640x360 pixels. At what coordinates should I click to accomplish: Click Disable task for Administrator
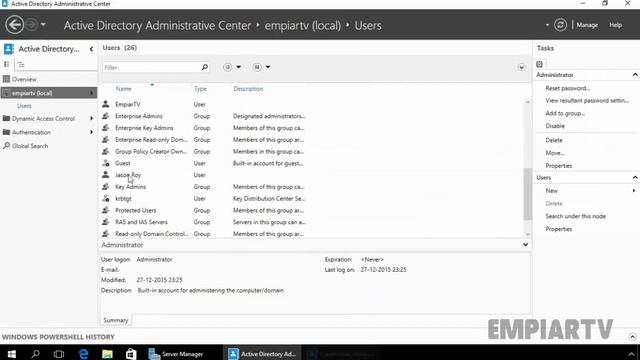[555, 126]
